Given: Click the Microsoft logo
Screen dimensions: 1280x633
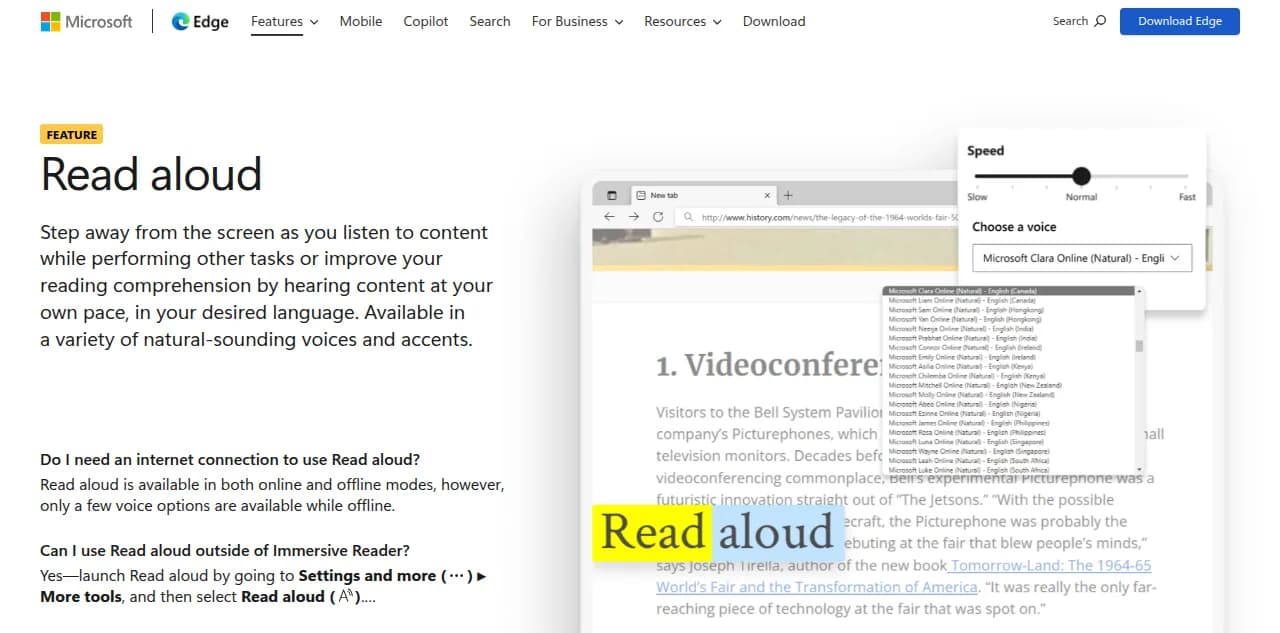Looking at the screenshot, I should (x=86, y=21).
